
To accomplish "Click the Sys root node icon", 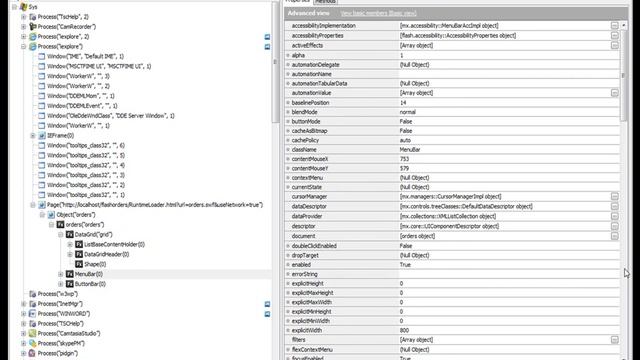I will click(x=24, y=7).
